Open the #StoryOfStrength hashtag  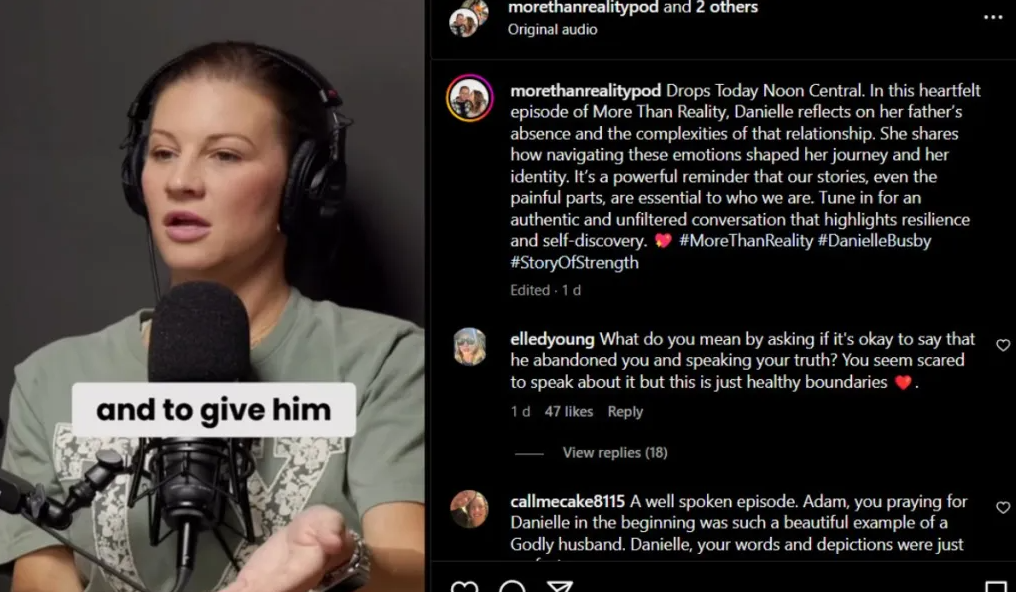574,262
